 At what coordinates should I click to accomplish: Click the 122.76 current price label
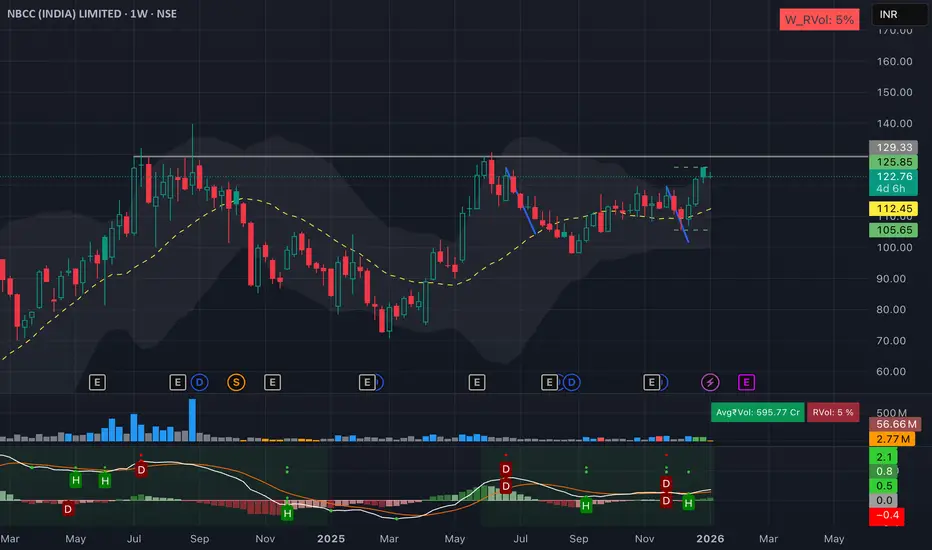[893, 182]
